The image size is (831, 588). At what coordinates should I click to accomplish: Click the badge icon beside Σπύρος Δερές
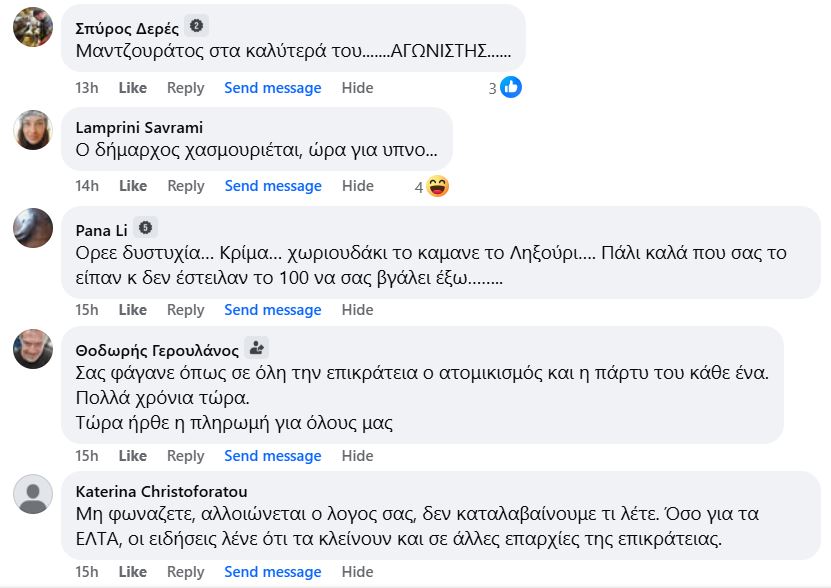coord(197,26)
